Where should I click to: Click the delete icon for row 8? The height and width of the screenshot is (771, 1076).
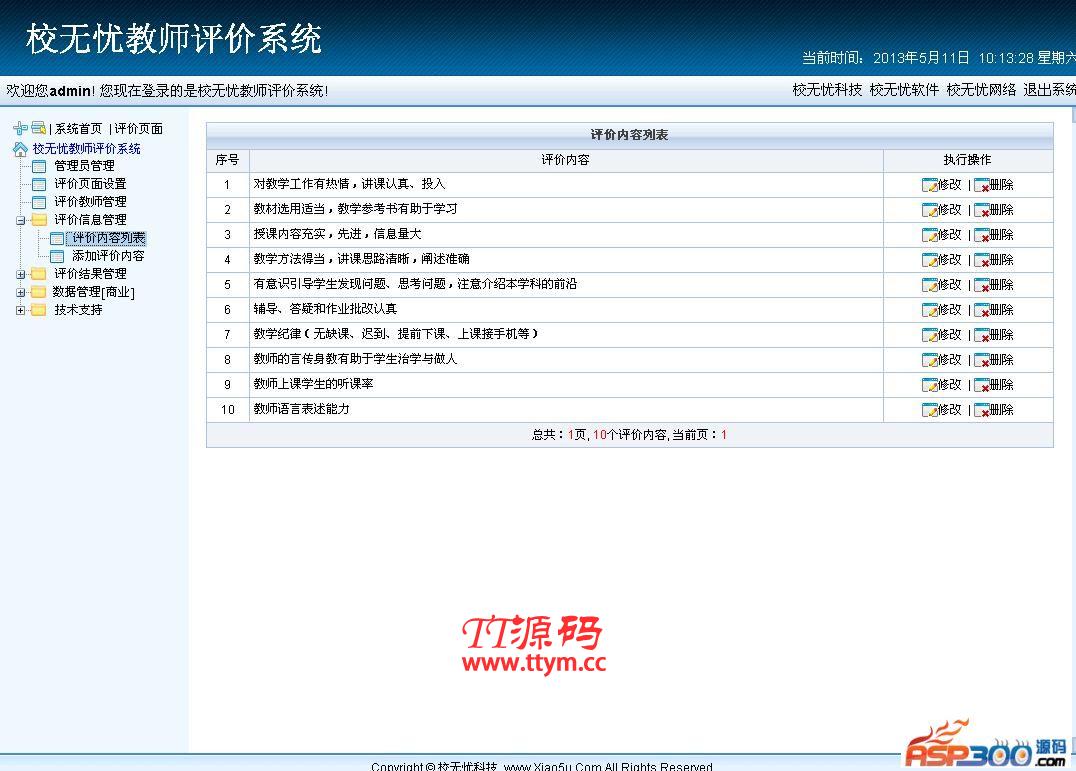point(981,360)
